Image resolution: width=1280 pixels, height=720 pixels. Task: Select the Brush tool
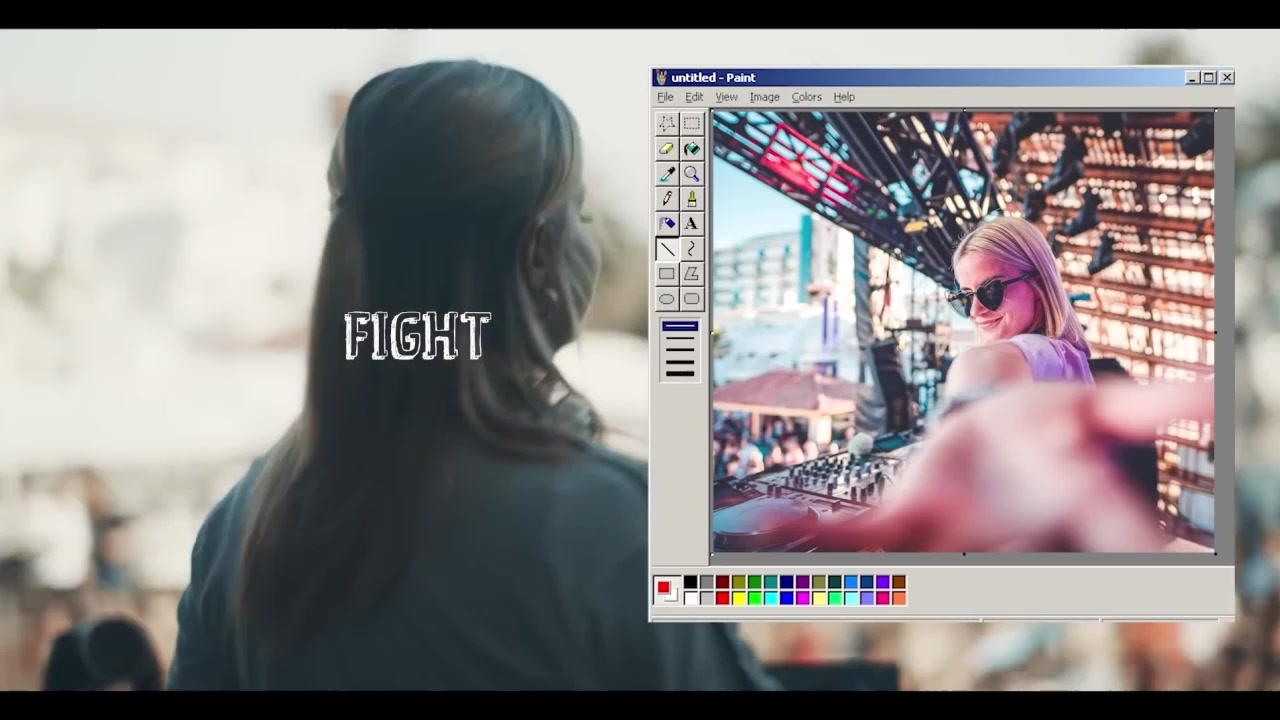tap(691, 198)
